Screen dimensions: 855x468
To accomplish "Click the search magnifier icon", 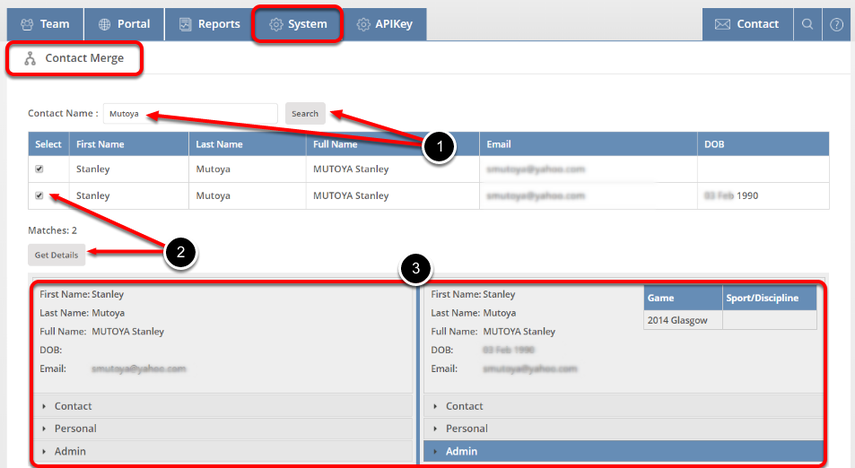I will [x=808, y=24].
